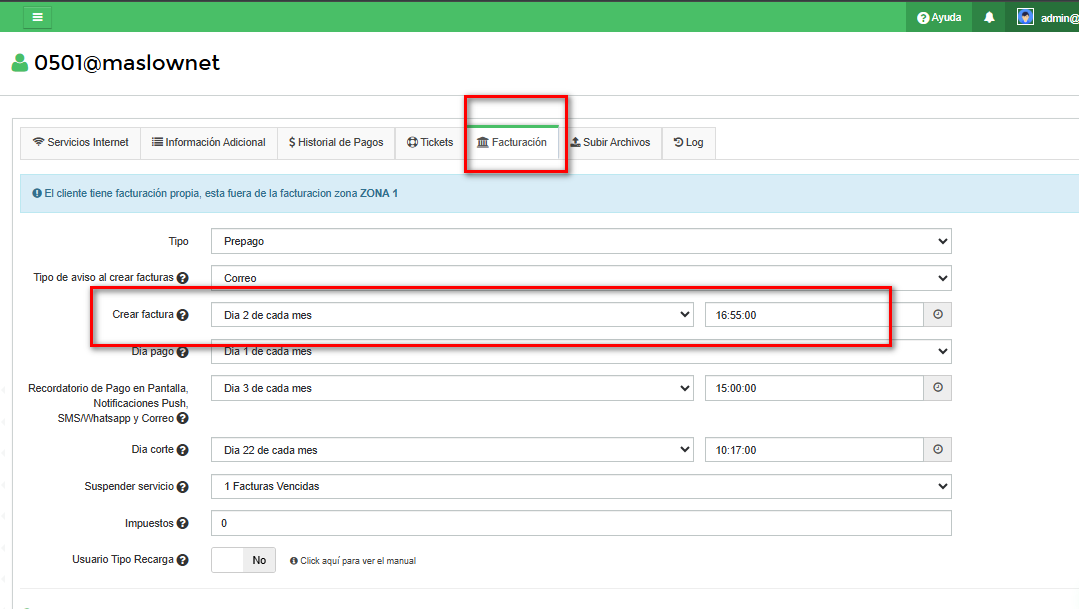Open the Tipo dropdown showing Prepago
1079x609 pixels.
(x=580, y=241)
